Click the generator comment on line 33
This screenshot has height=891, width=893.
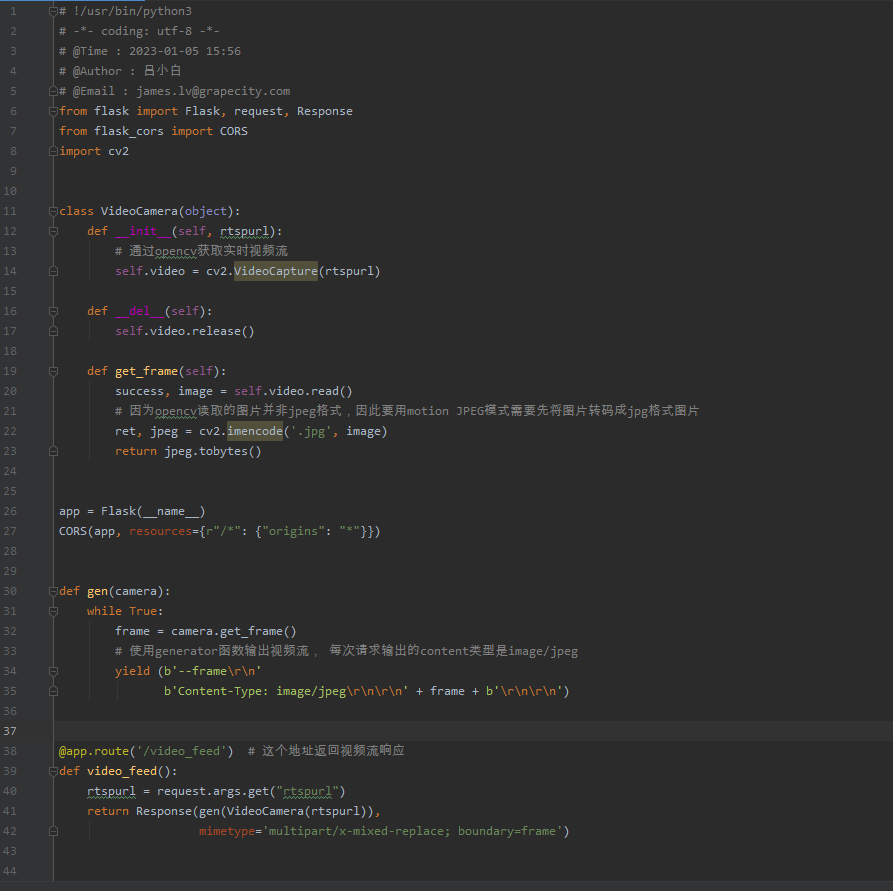pos(346,651)
